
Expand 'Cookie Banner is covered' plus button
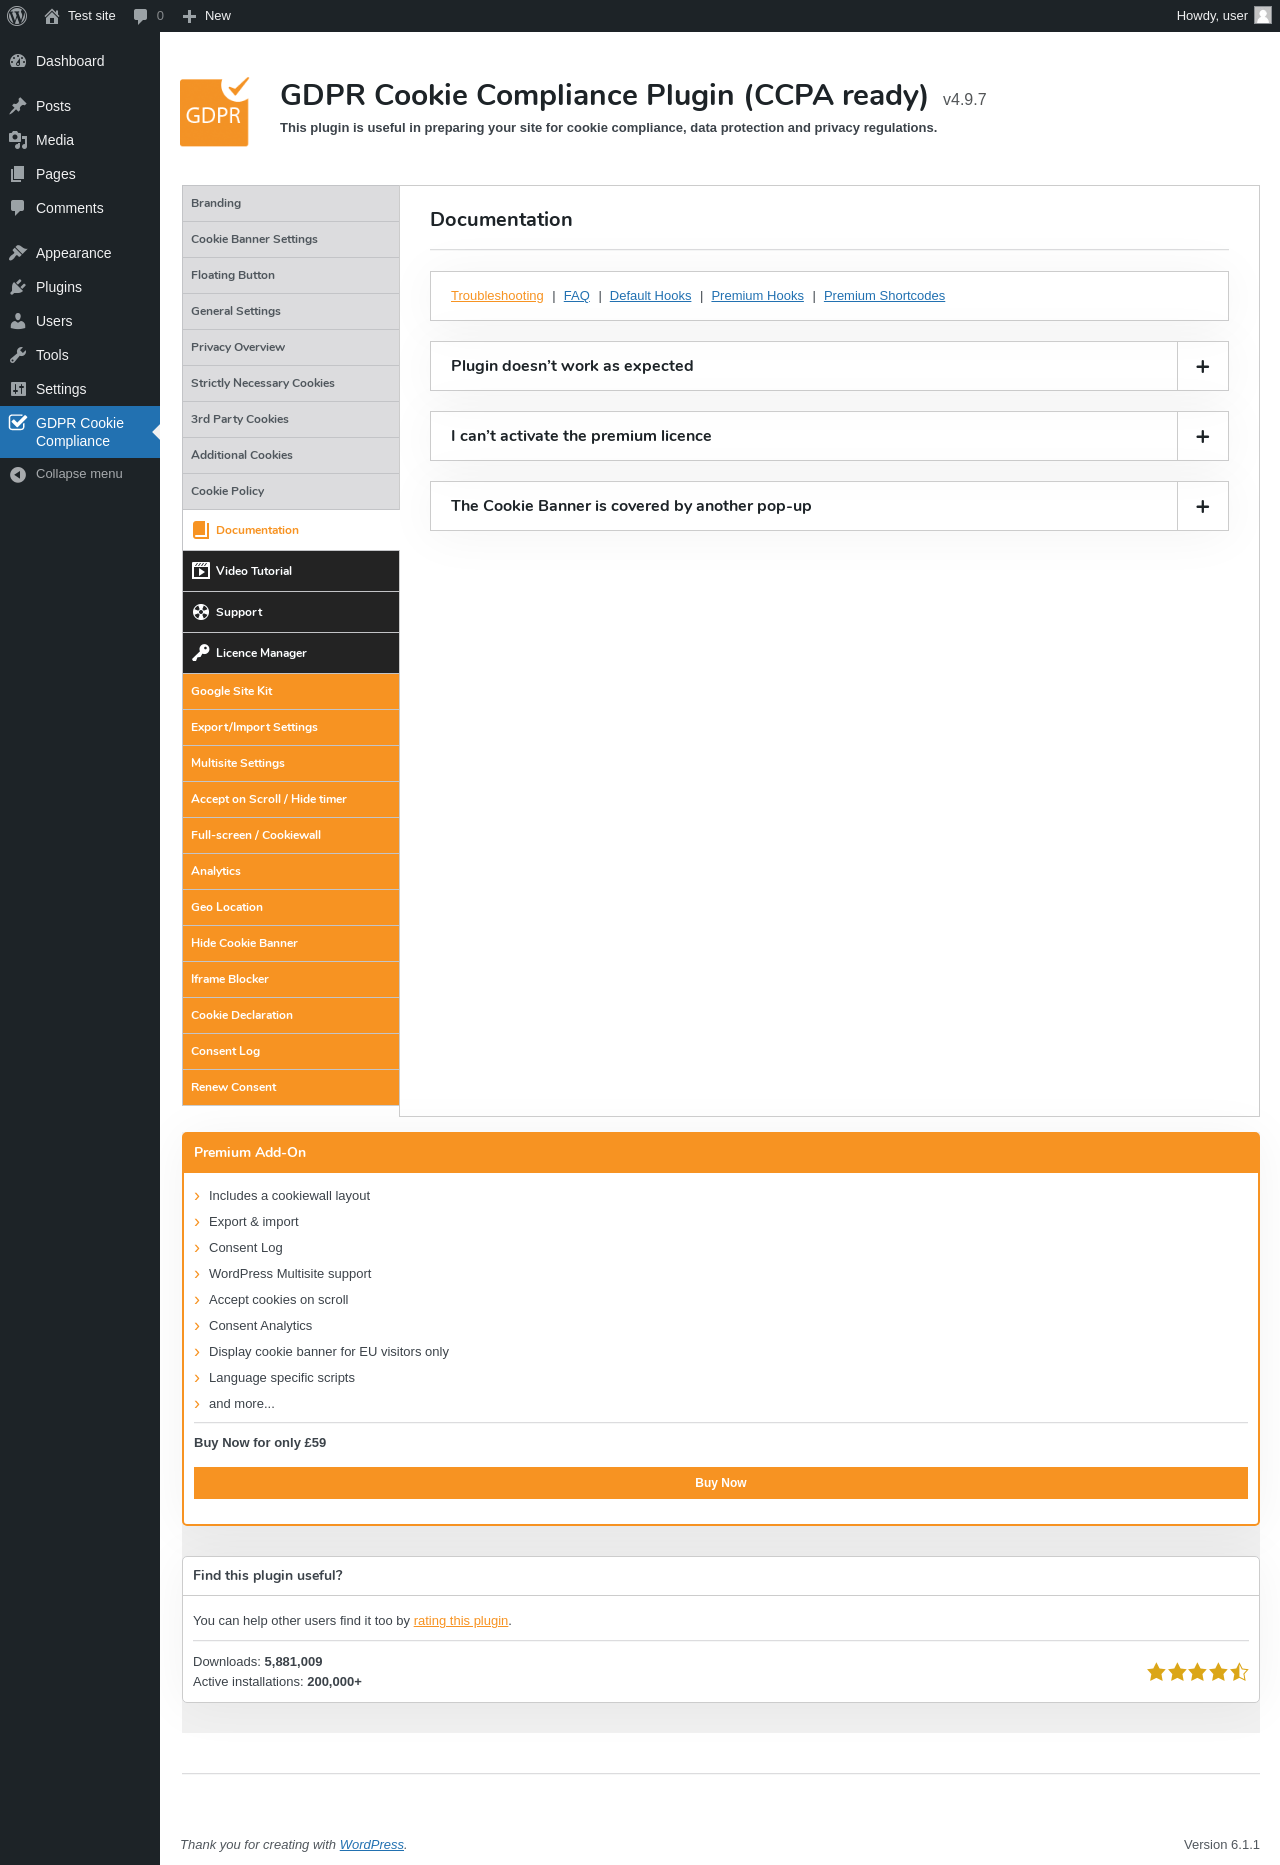click(x=1203, y=506)
